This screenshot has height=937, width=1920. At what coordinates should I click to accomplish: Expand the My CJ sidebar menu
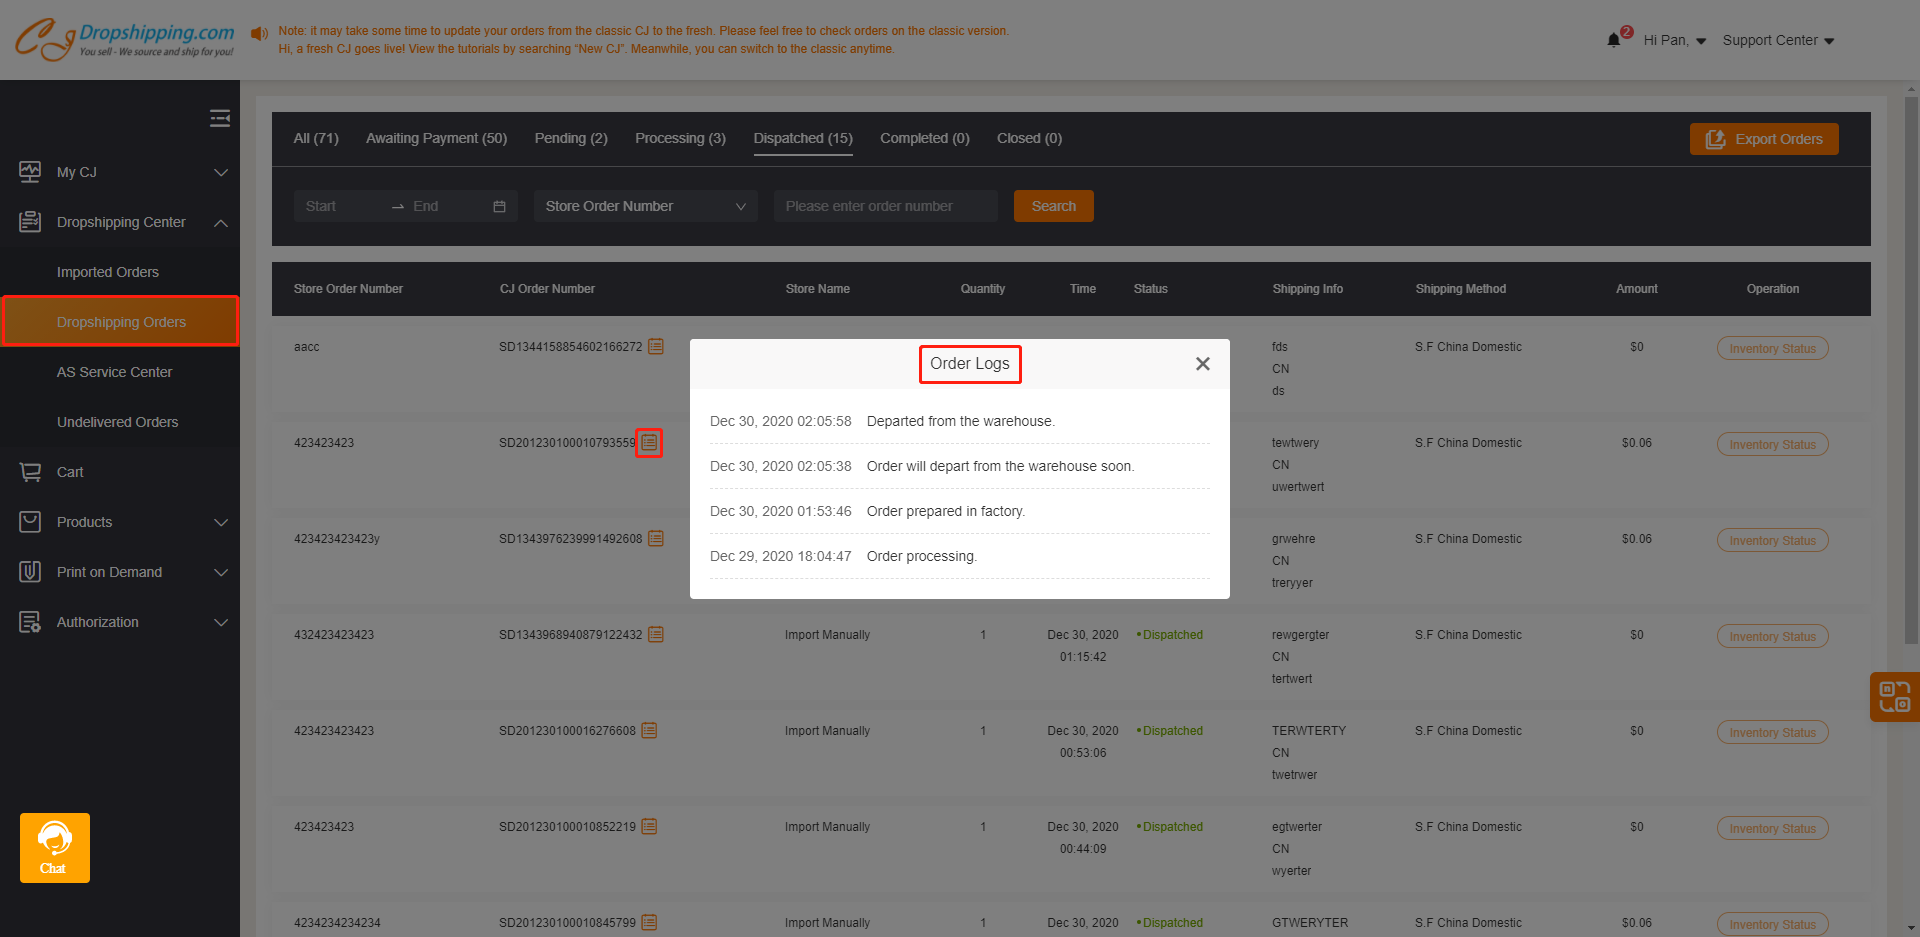pos(120,172)
